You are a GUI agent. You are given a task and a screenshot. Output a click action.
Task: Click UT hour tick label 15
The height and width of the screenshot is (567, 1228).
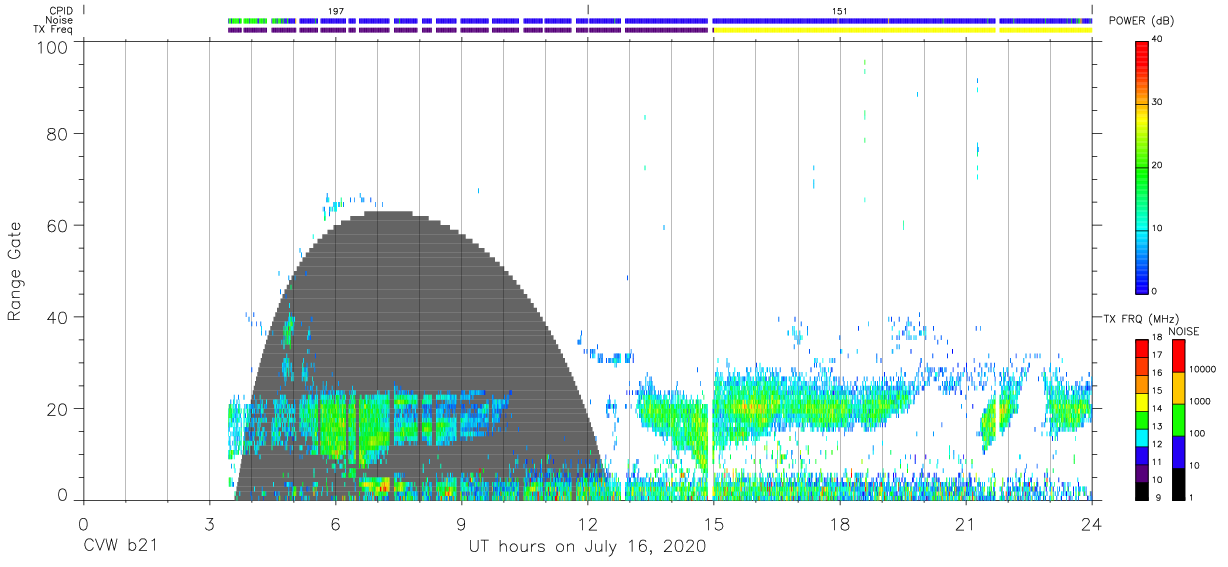[713, 524]
